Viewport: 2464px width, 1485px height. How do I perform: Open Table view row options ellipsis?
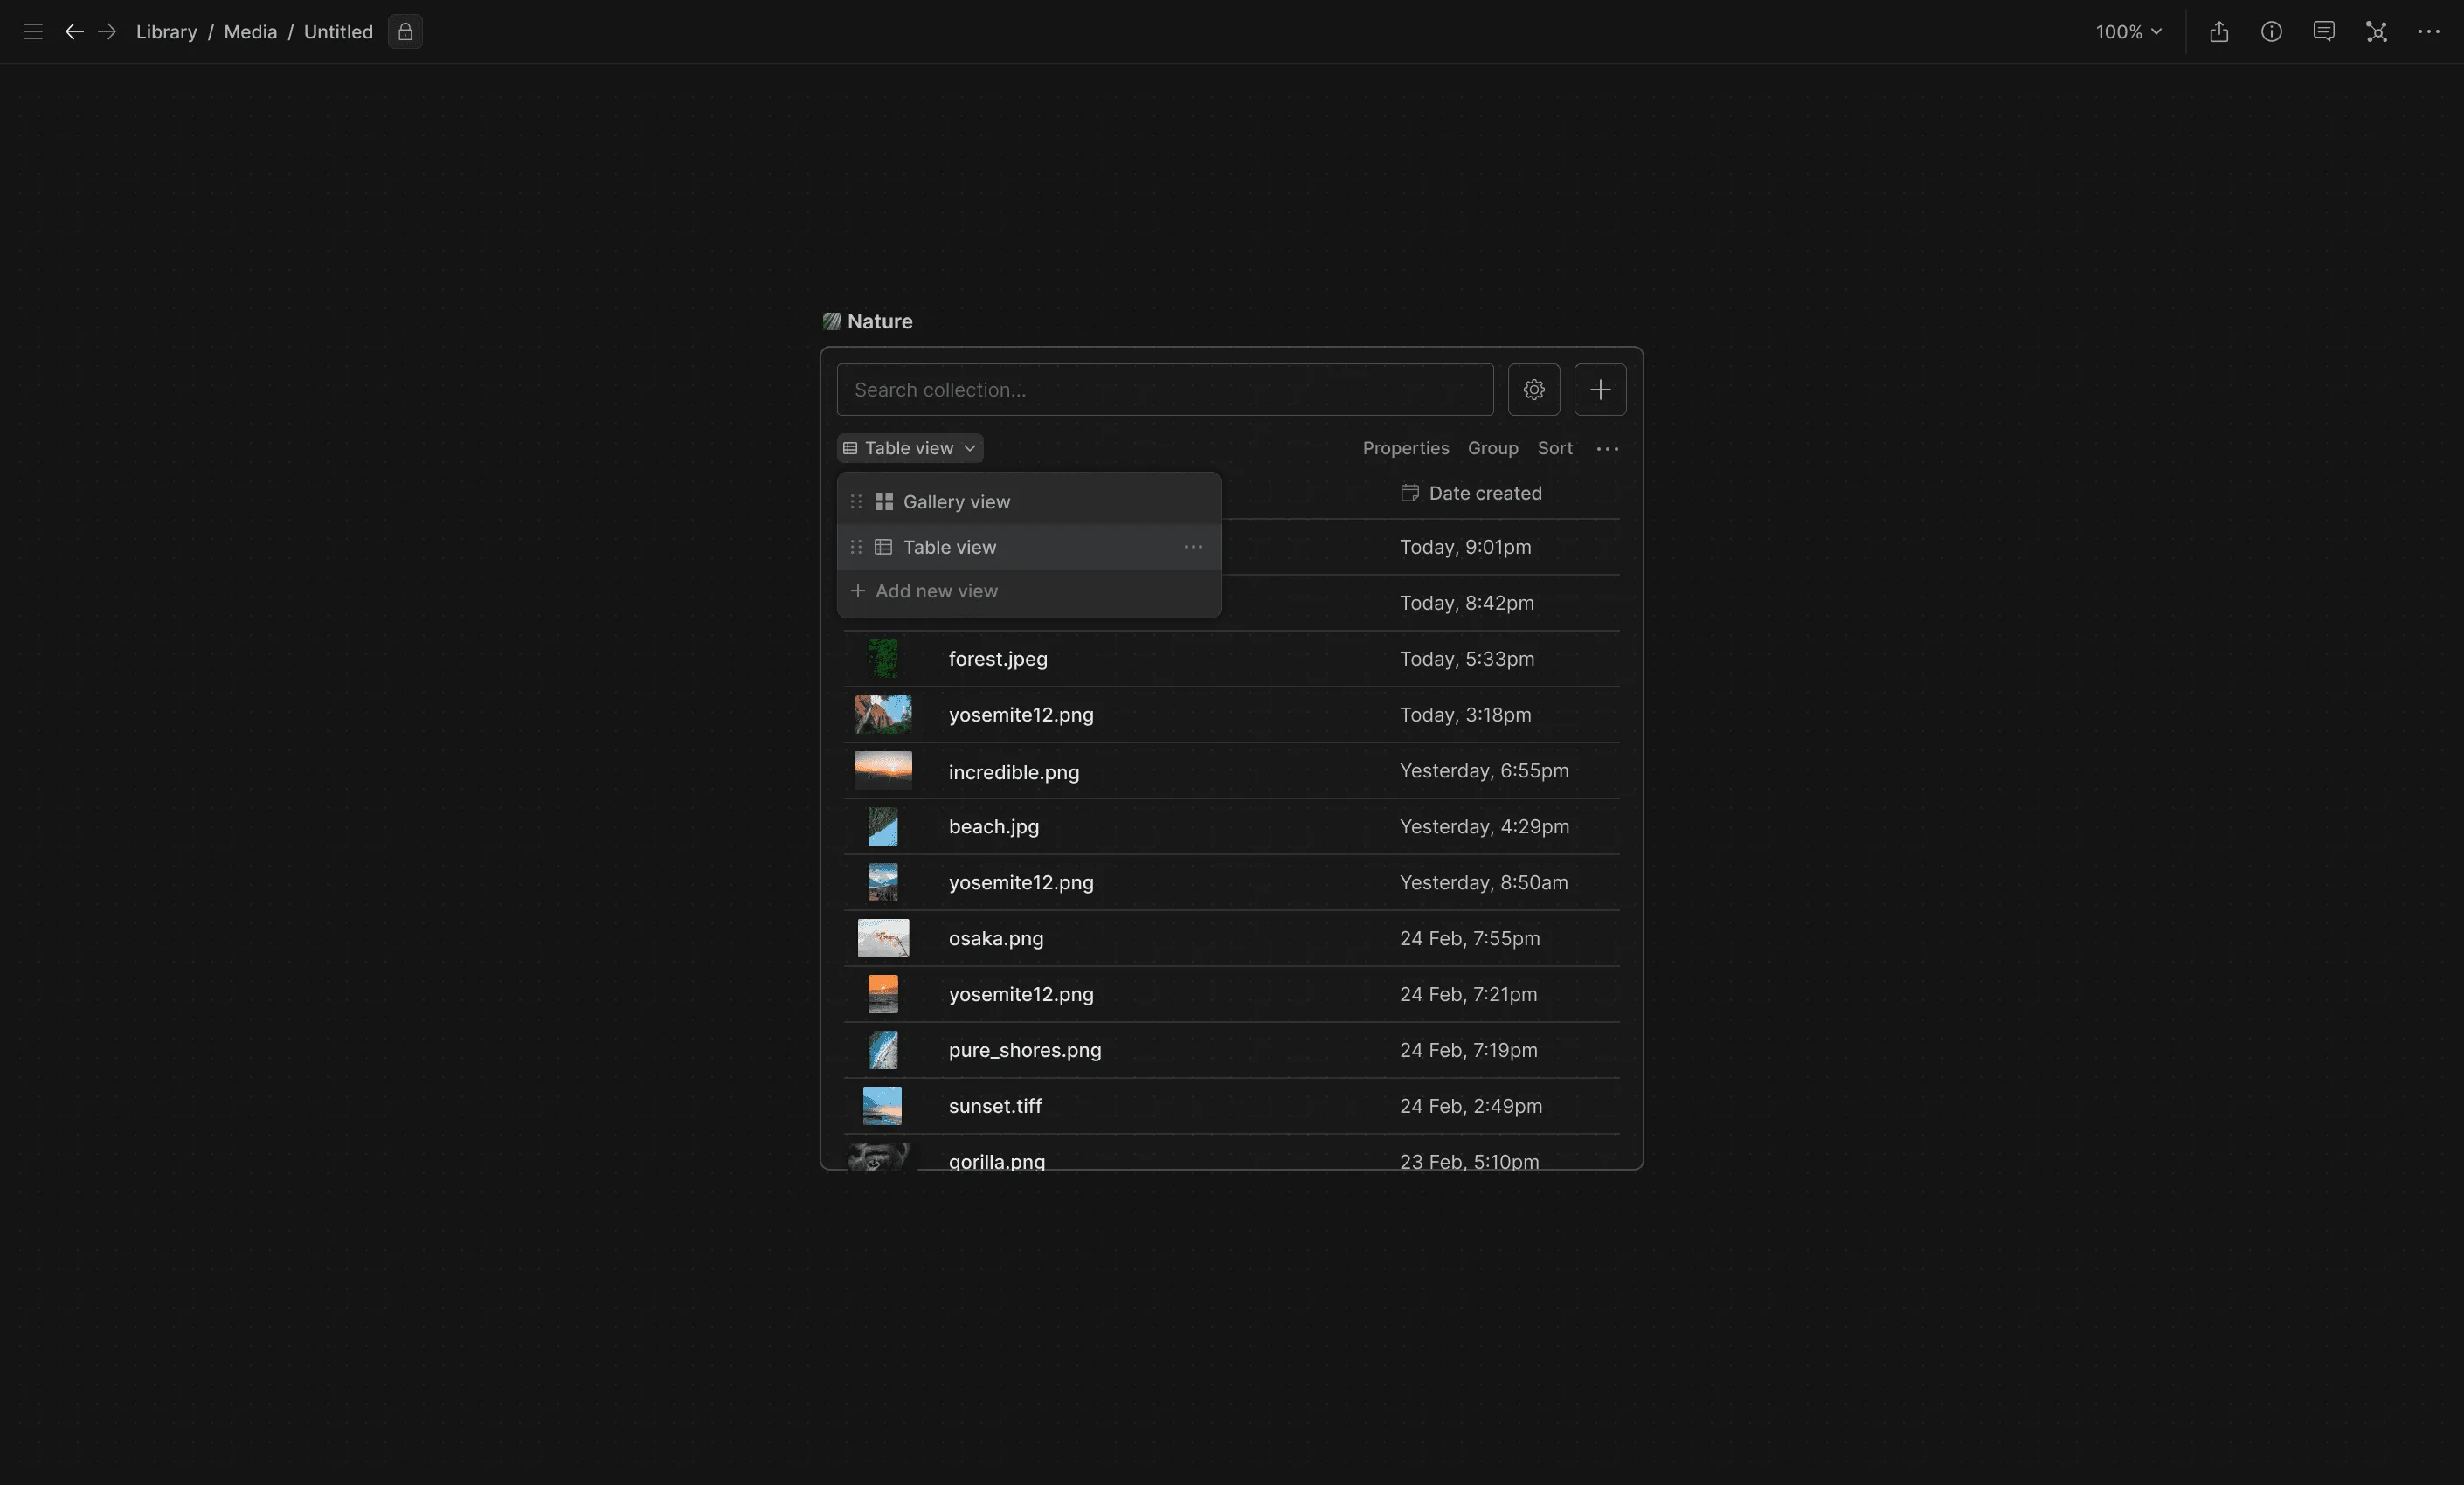1193,547
